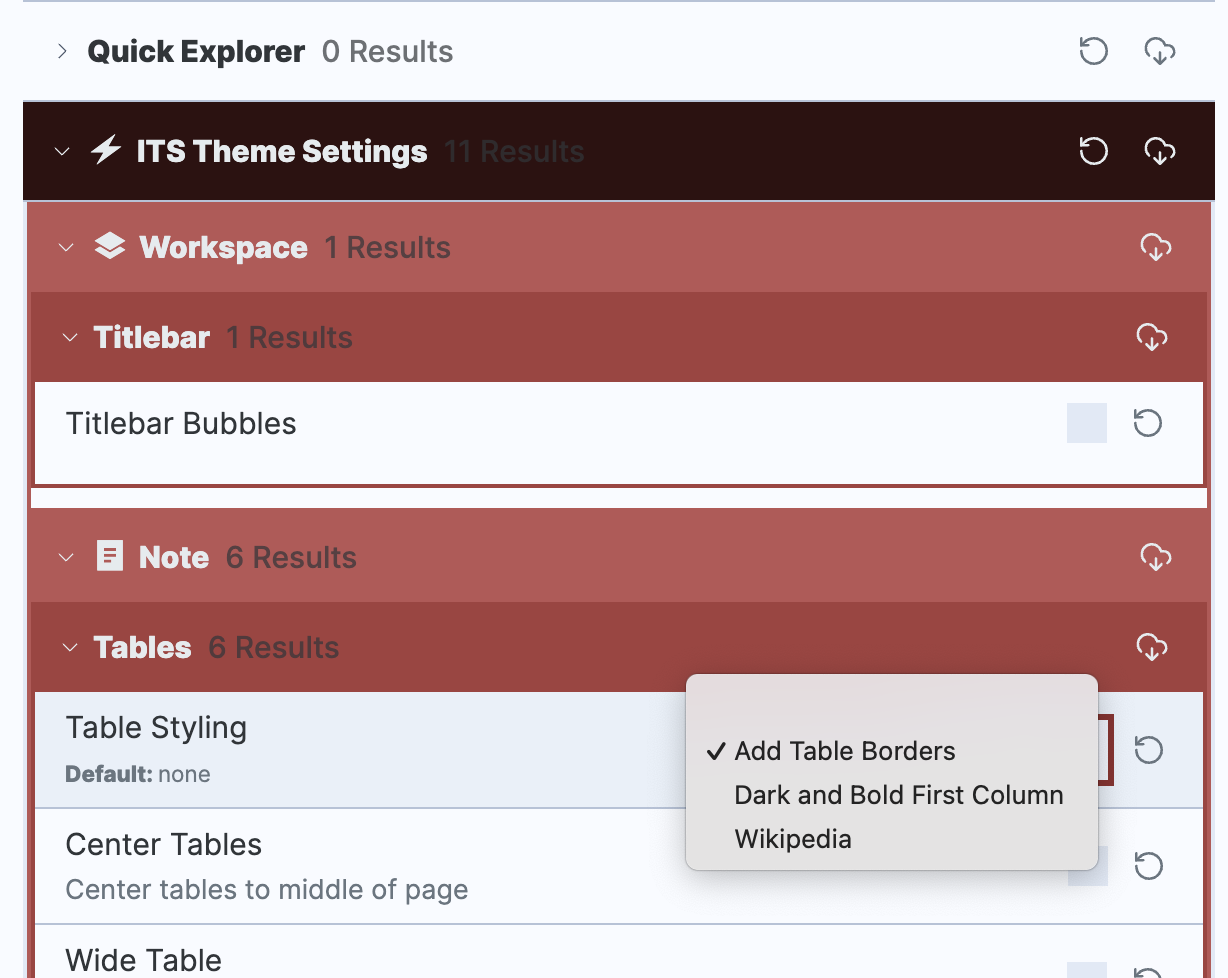Open the Table Styling dropdown field
This screenshot has height=978, width=1228.
(1100, 750)
